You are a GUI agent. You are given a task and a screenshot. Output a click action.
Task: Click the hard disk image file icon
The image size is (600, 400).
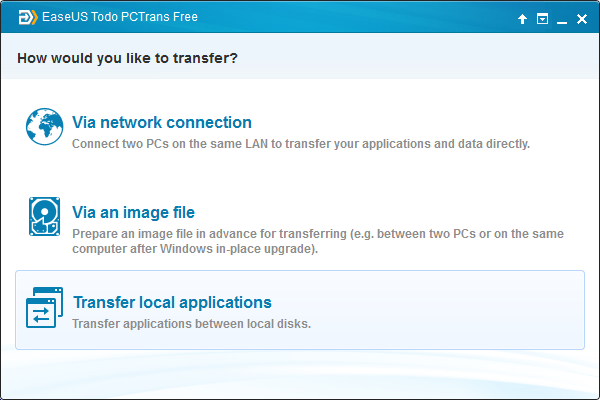coord(44,217)
